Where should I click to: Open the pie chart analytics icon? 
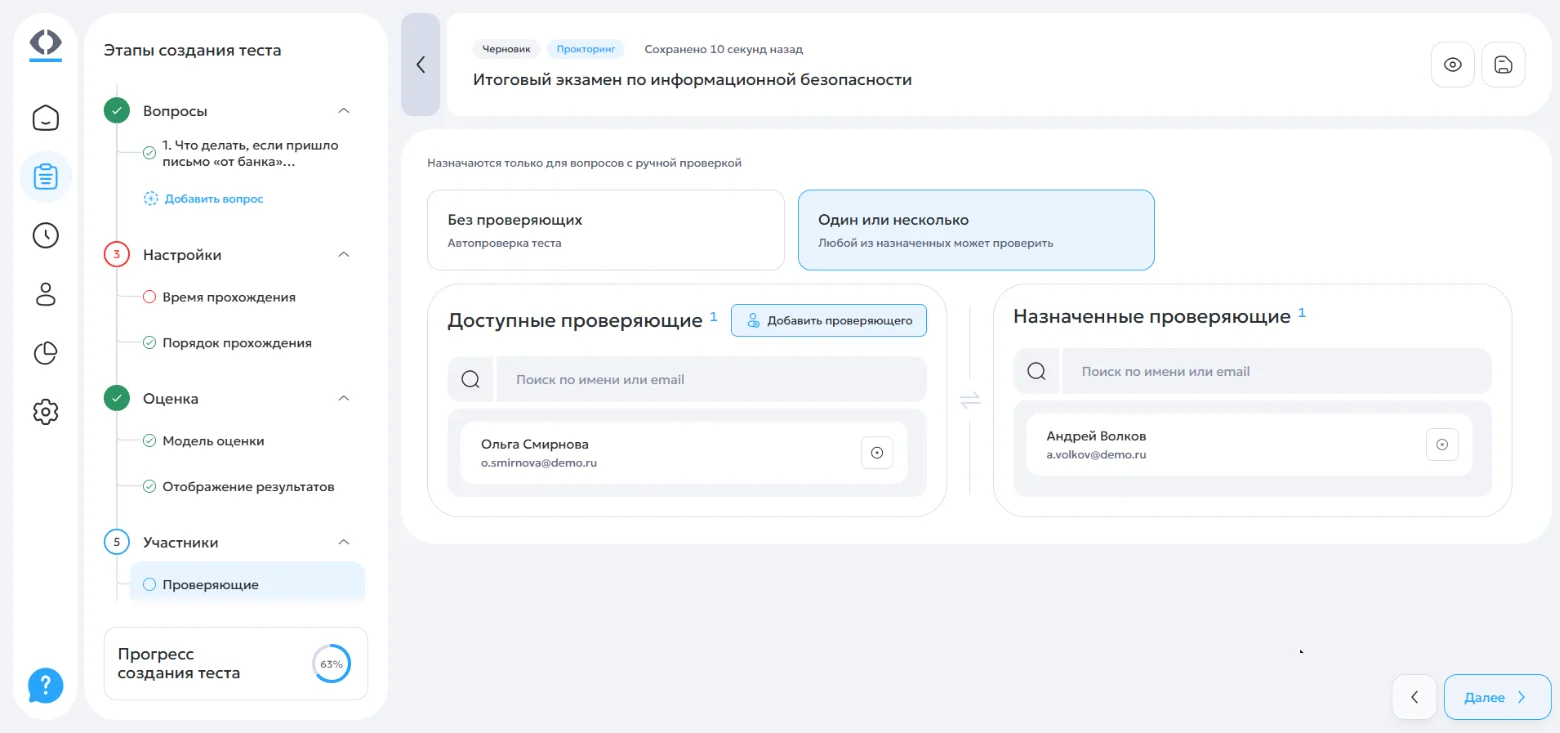(46, 353)
